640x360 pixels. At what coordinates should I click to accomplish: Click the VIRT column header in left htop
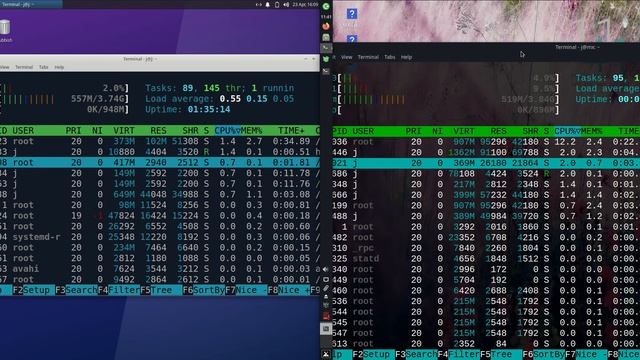[x=124, y=131]
